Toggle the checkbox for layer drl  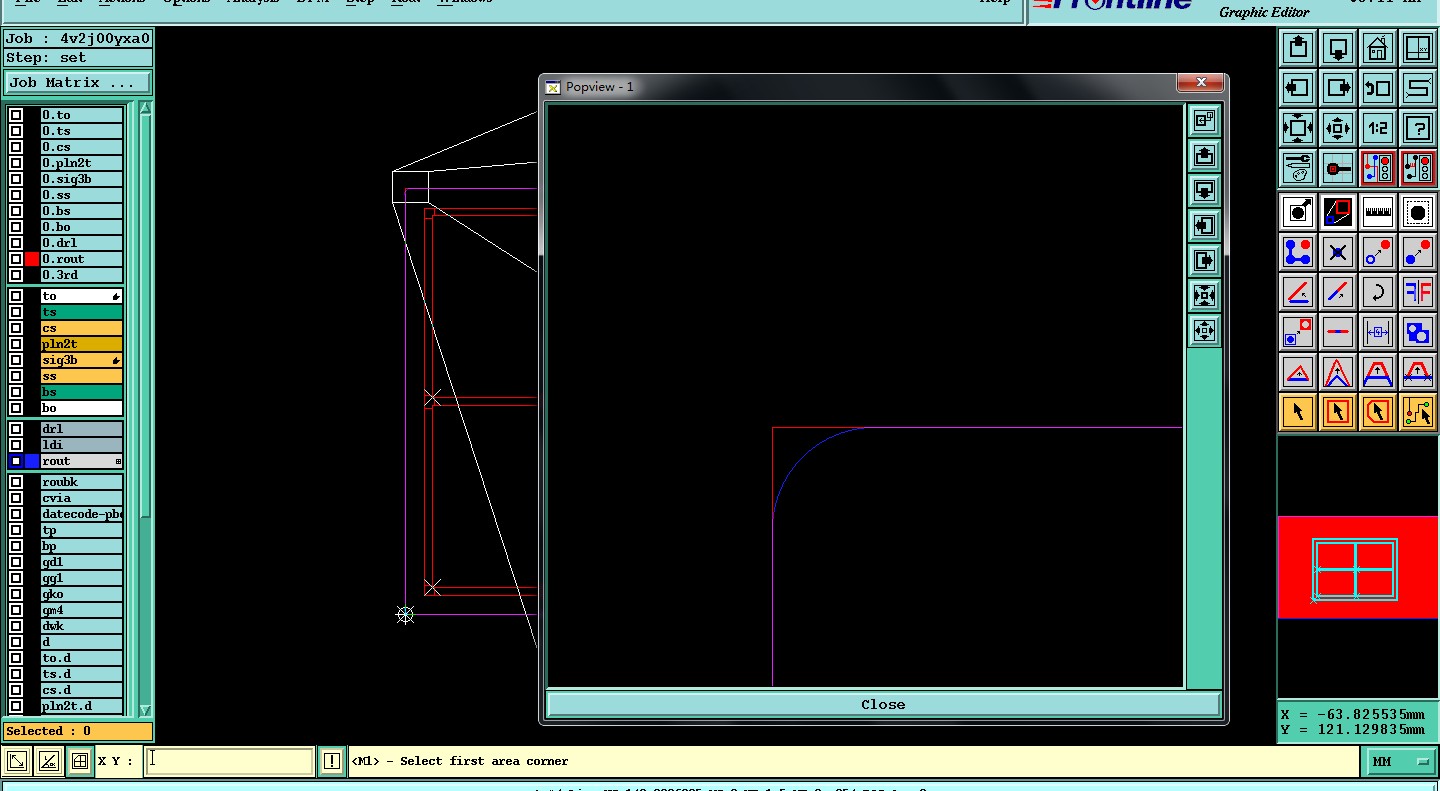tap(16, 429)
